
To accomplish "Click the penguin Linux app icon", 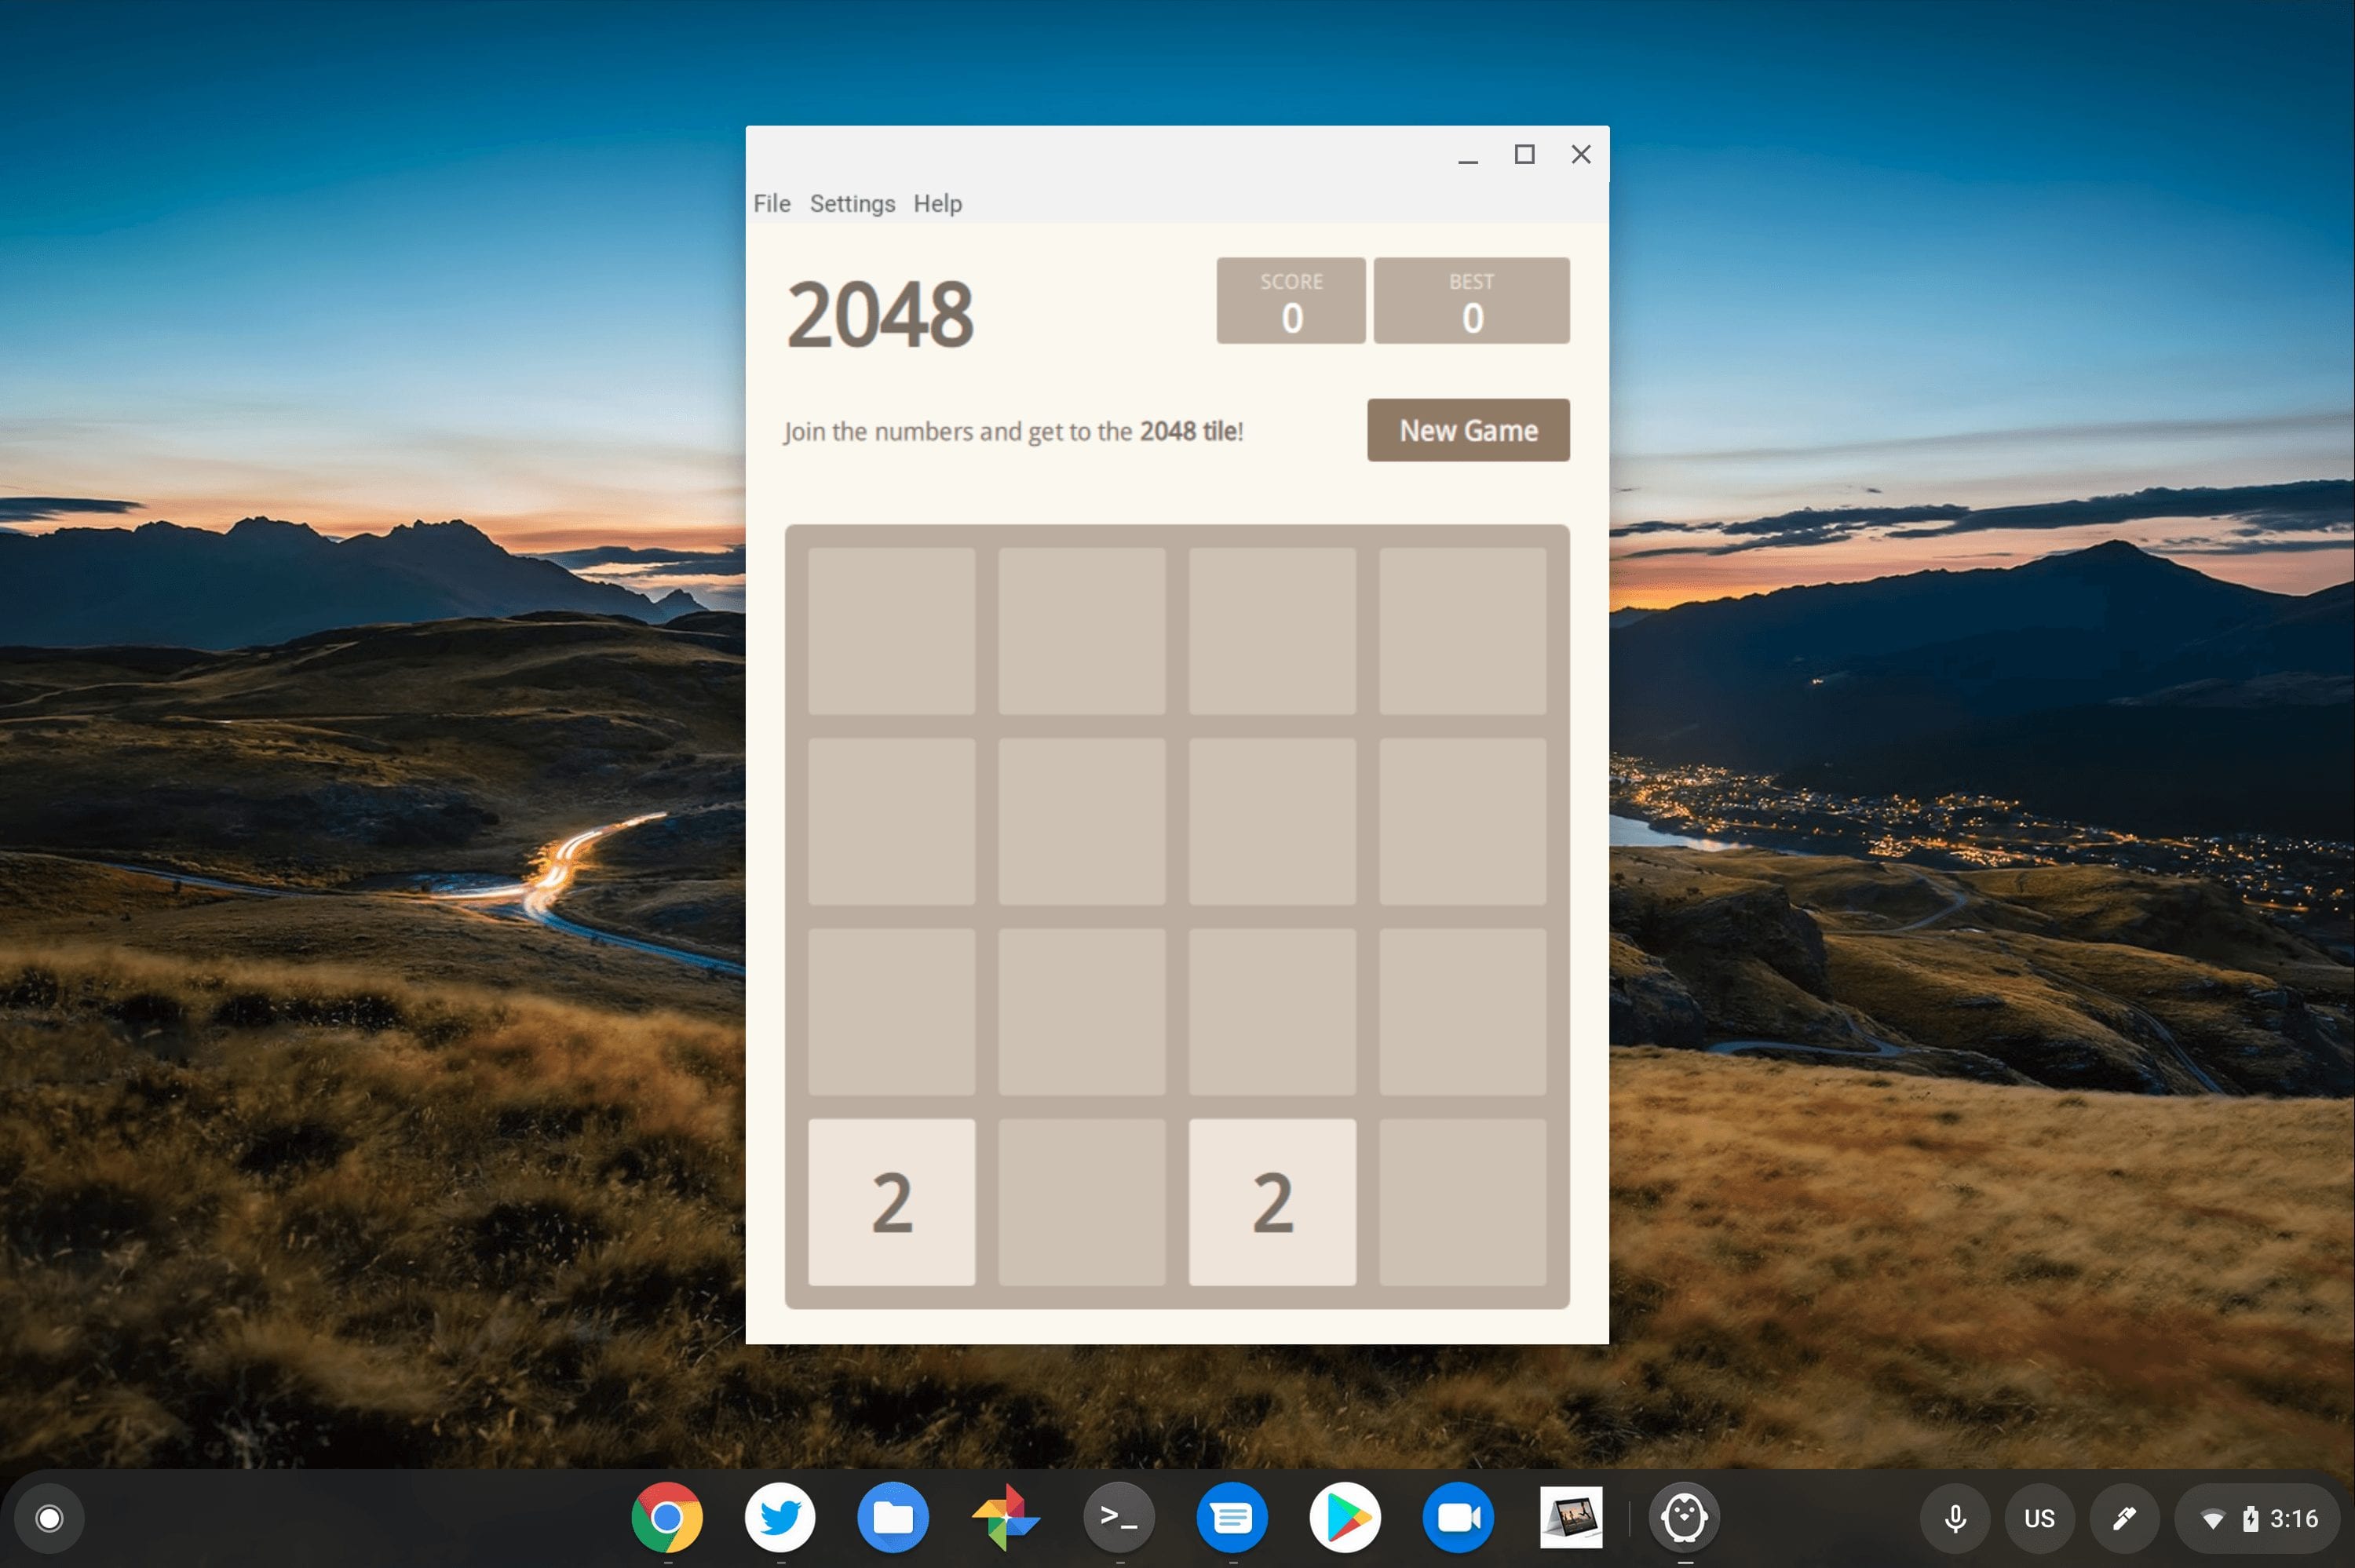I will tap(1684, 1517).
